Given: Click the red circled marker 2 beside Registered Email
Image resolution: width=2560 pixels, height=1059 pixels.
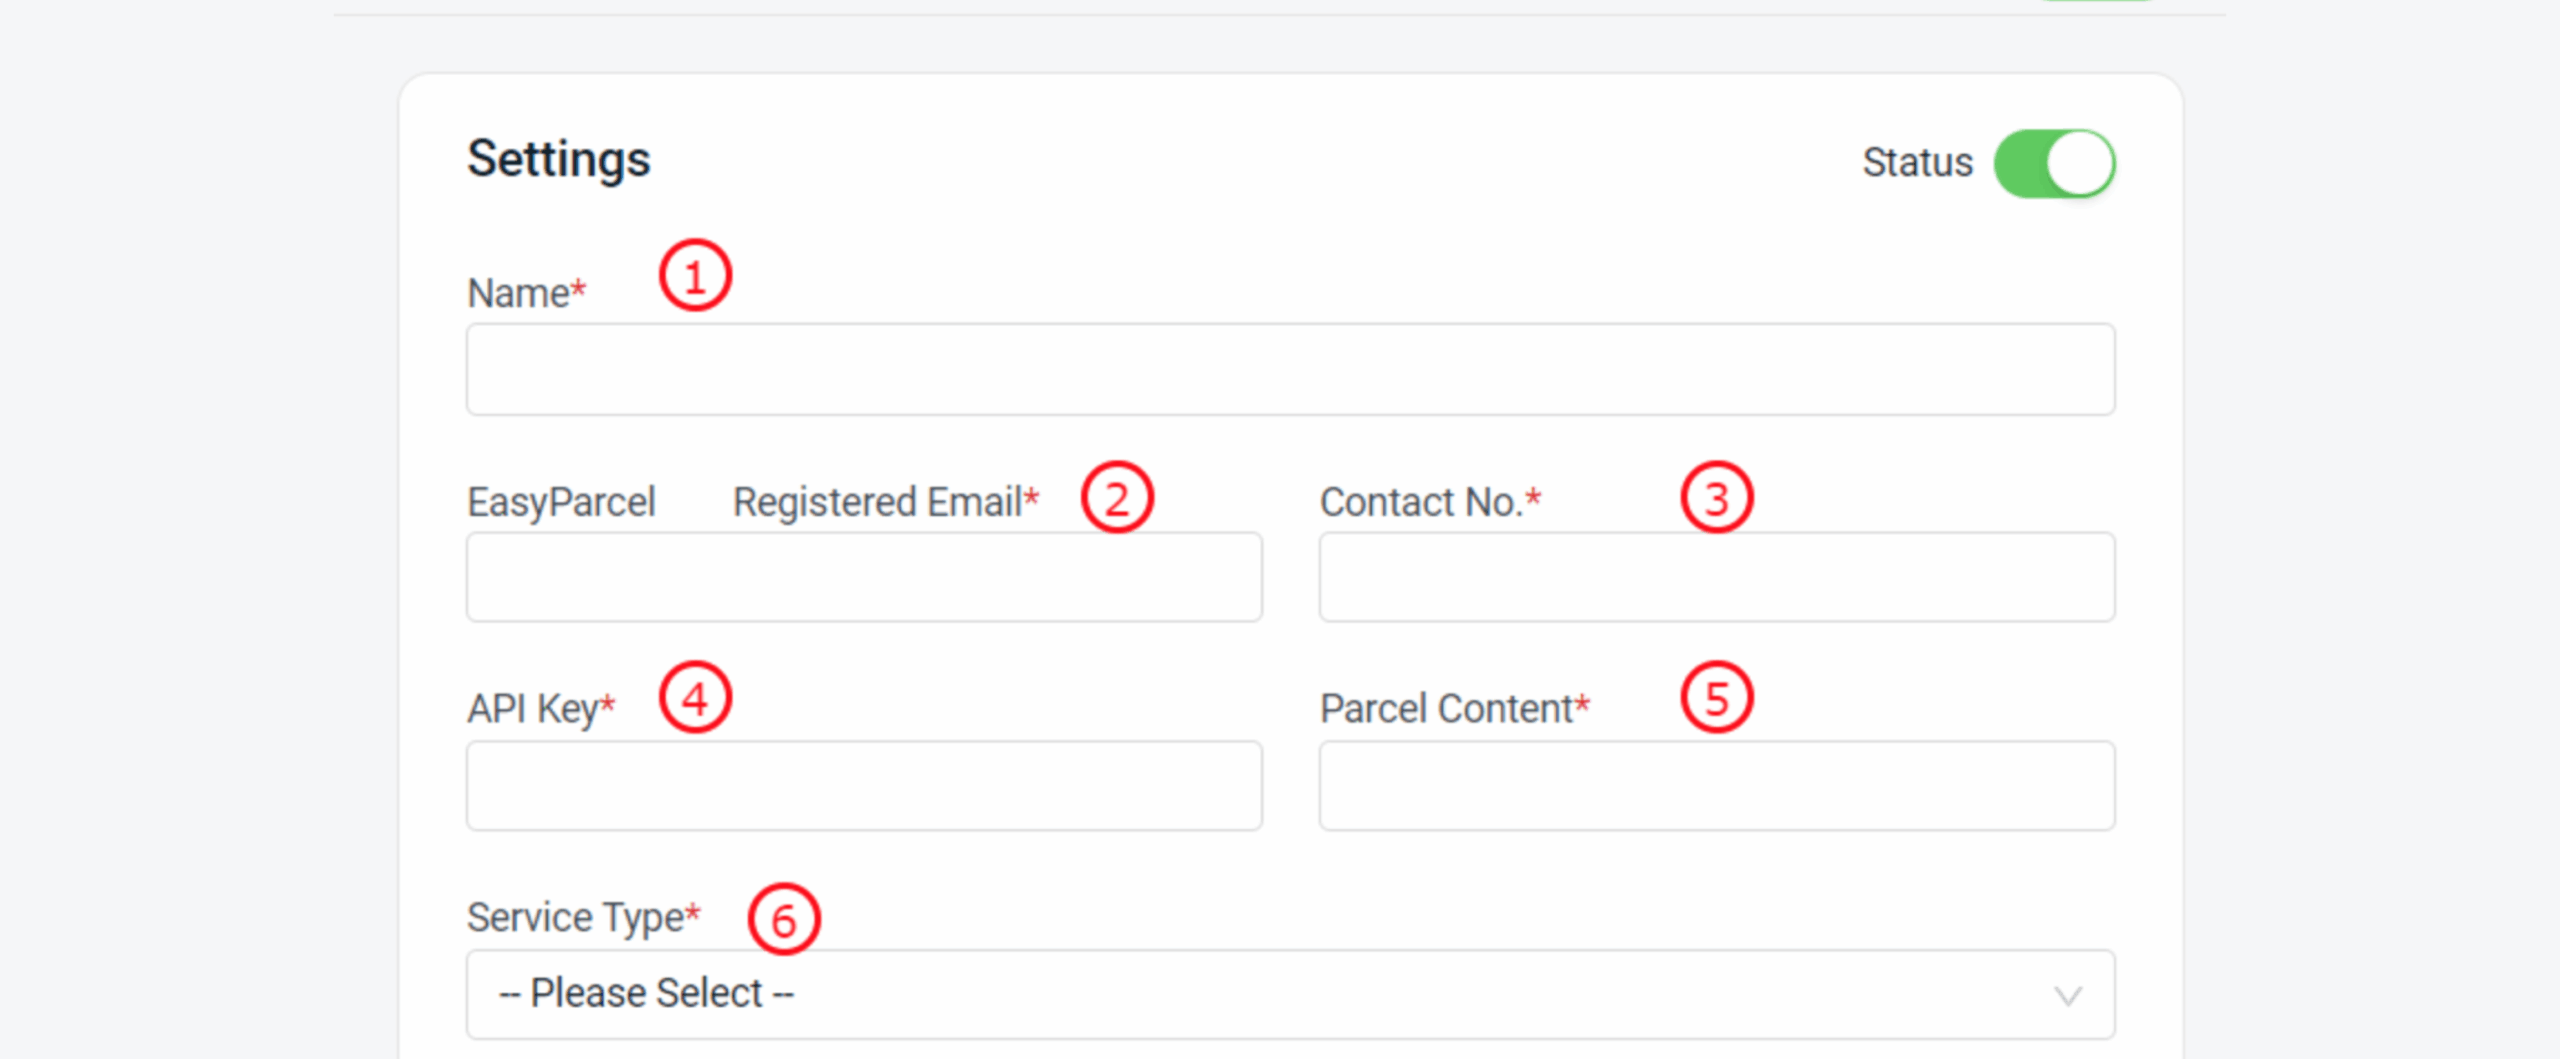Looking at the screenshot, I should [1119, 498].
